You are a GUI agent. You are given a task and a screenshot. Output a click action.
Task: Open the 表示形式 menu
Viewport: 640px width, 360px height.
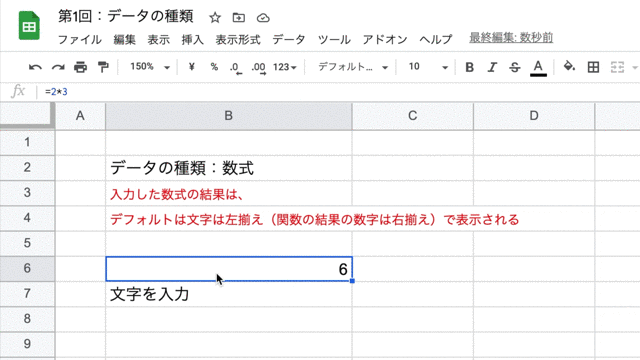(238, 40)
